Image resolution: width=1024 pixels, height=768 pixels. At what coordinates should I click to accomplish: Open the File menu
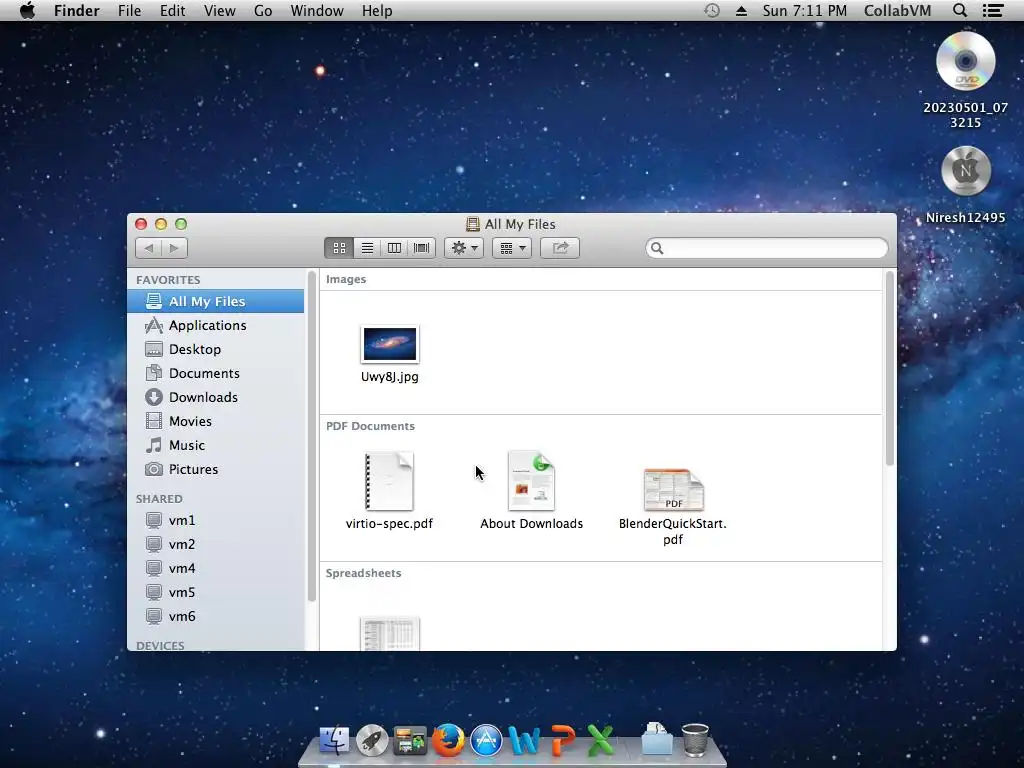click(129, 10)
